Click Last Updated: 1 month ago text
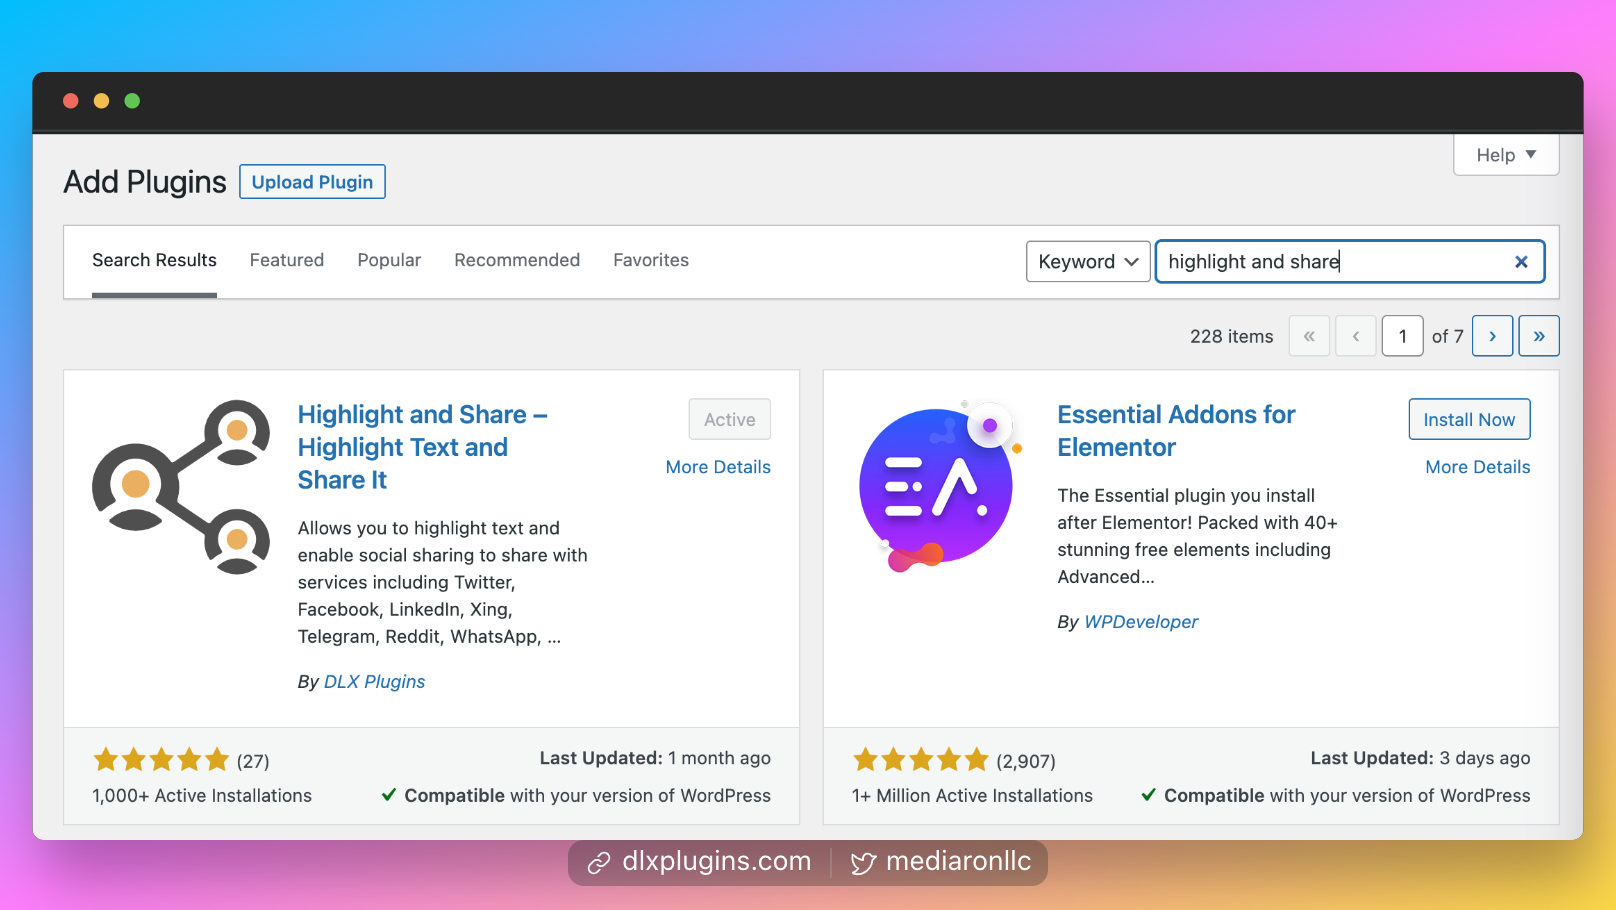This screenshot has width=1616, height=910. pos(655,758)
